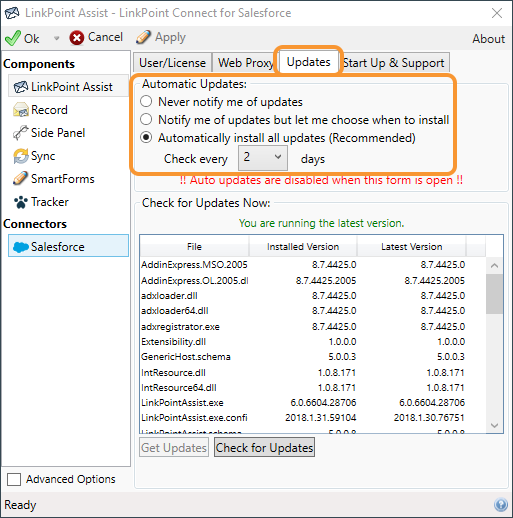Select Never notify me of updates

(146, 101)
